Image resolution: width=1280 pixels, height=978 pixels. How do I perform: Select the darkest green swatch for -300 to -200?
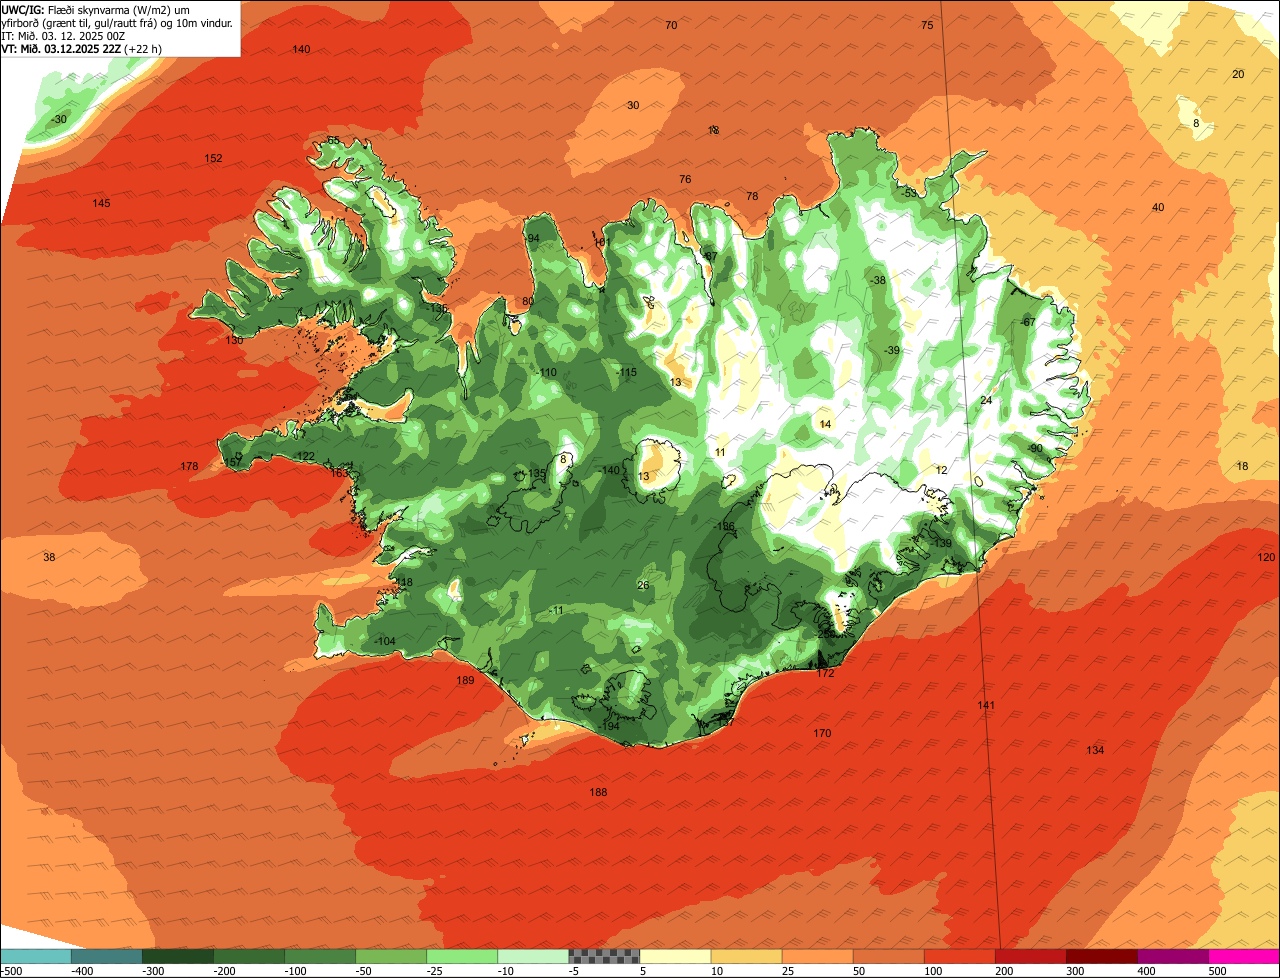pyautogui.click(x=177, y=956)
